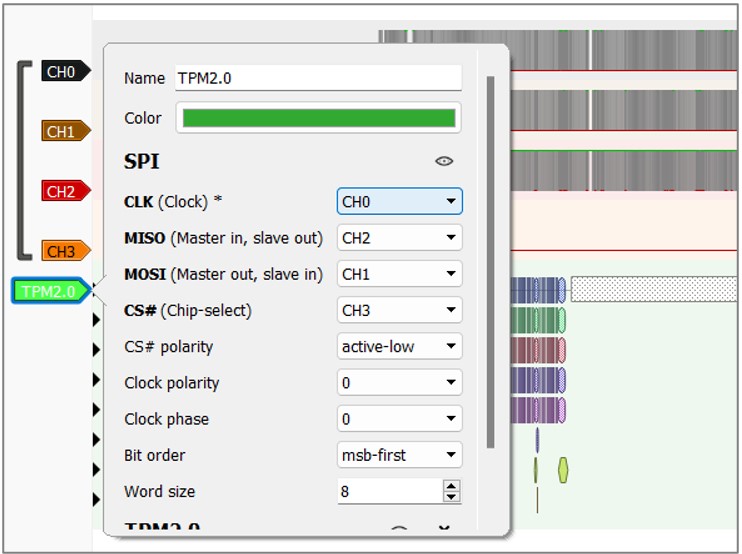Image resolution: width=742 pixels, height=554 pixels.
Task: Click the Word size label
Action: click(x=159, y=491)
